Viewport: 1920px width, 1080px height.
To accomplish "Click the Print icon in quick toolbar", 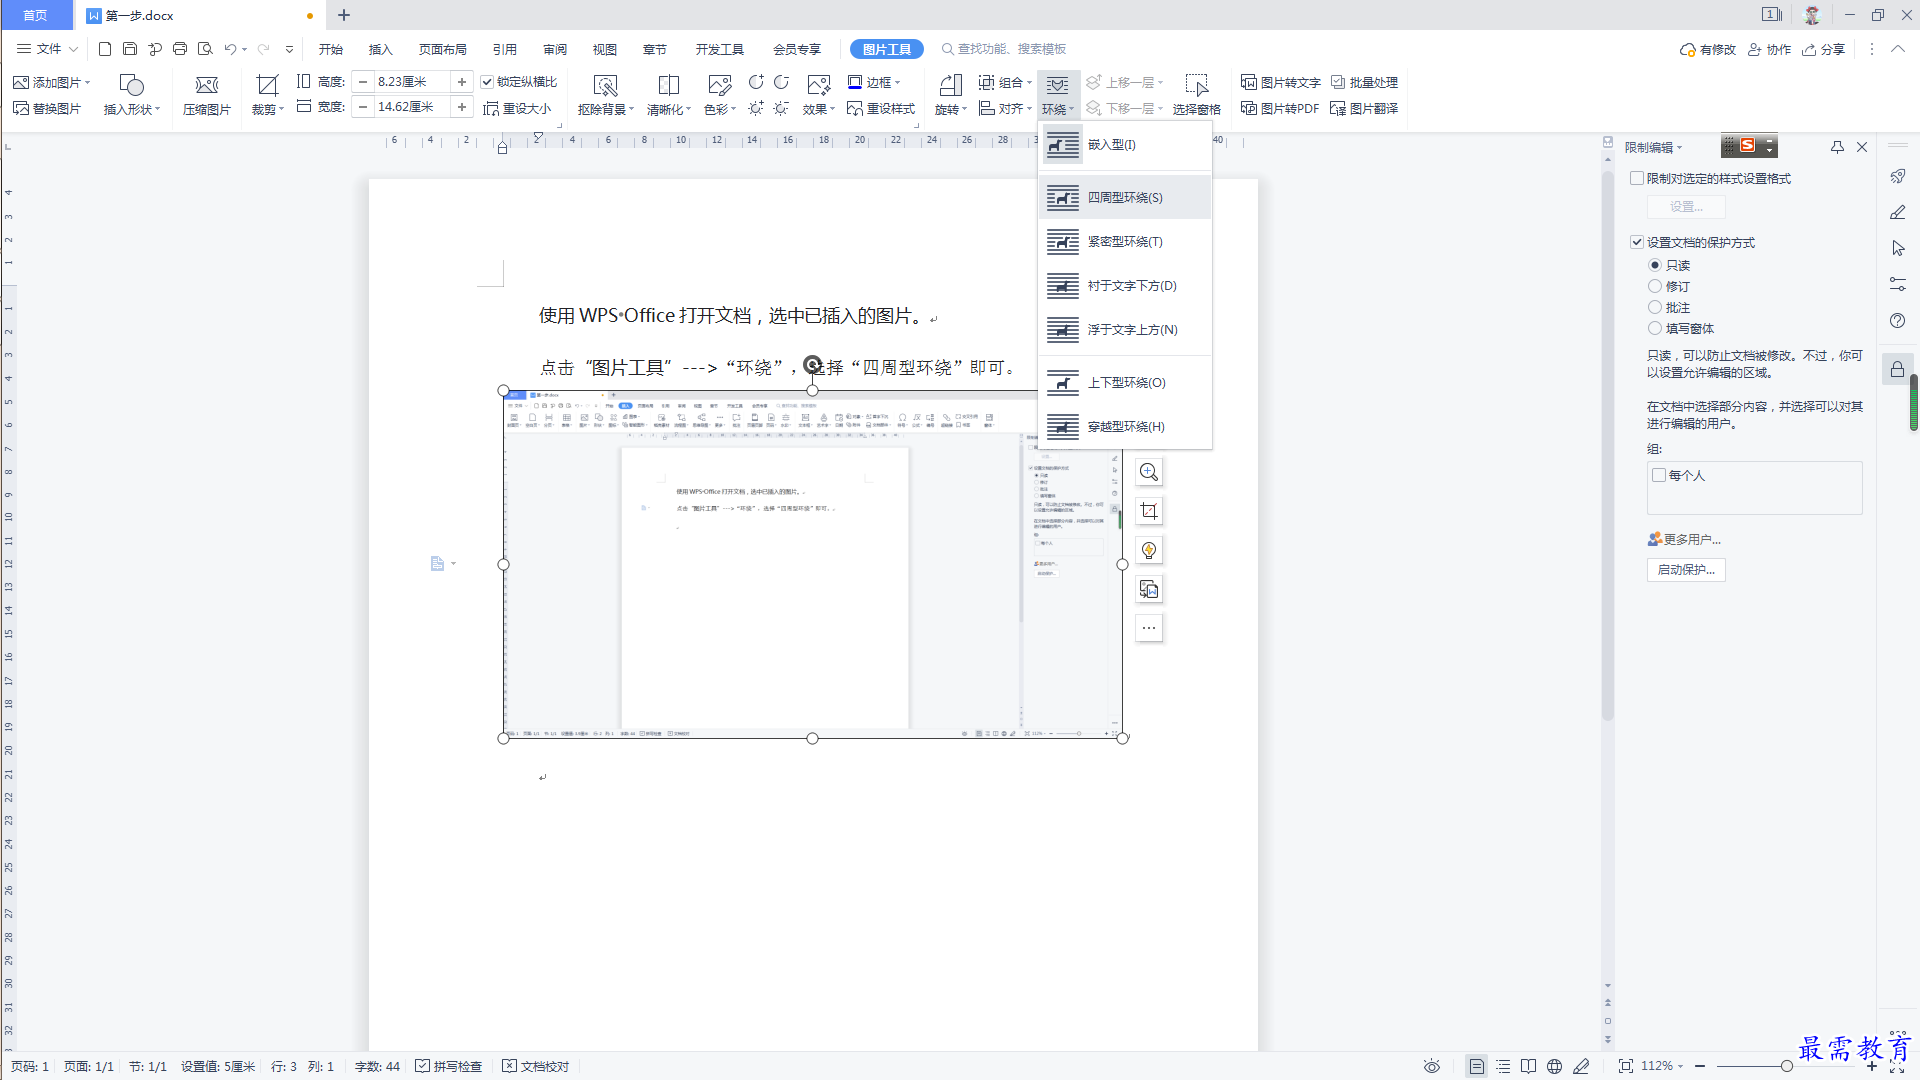I will [x=180, y=48].
